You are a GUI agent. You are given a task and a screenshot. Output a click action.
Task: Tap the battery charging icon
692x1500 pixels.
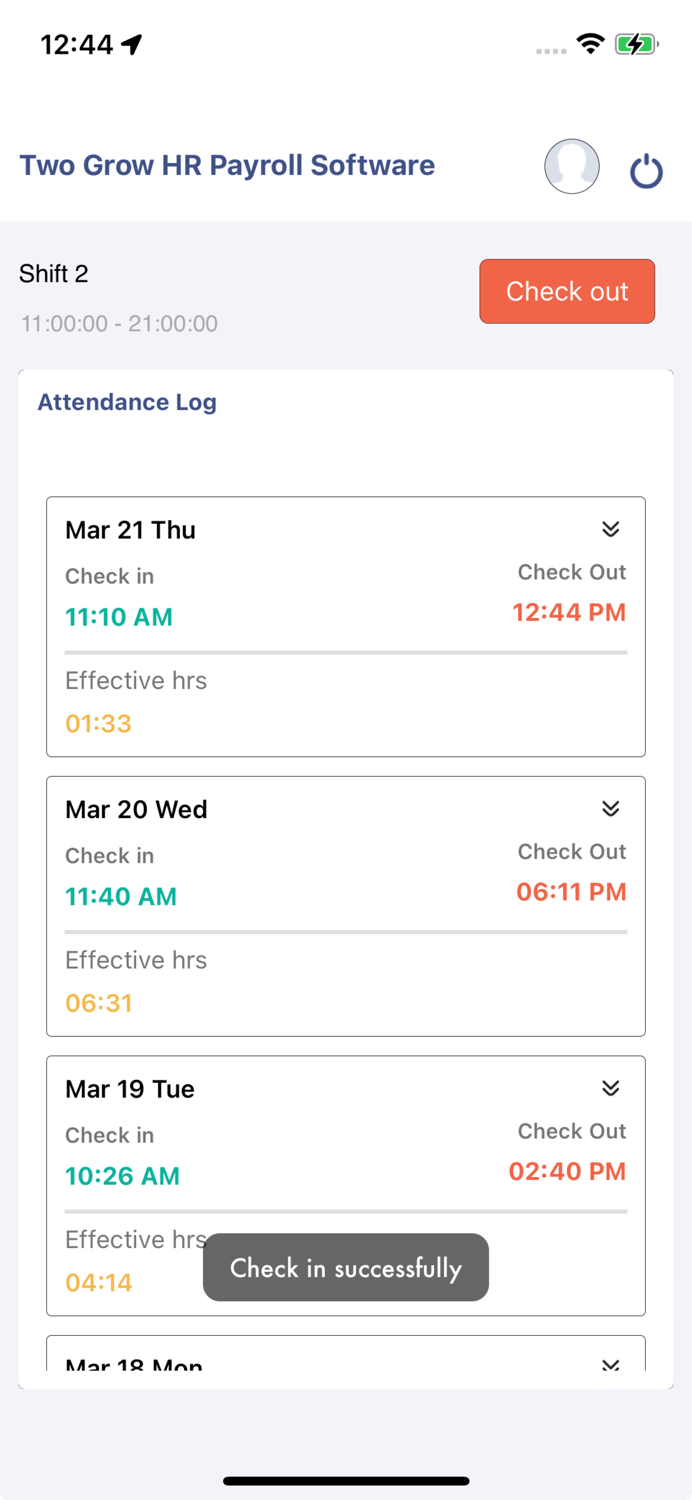tap(636, 44)
